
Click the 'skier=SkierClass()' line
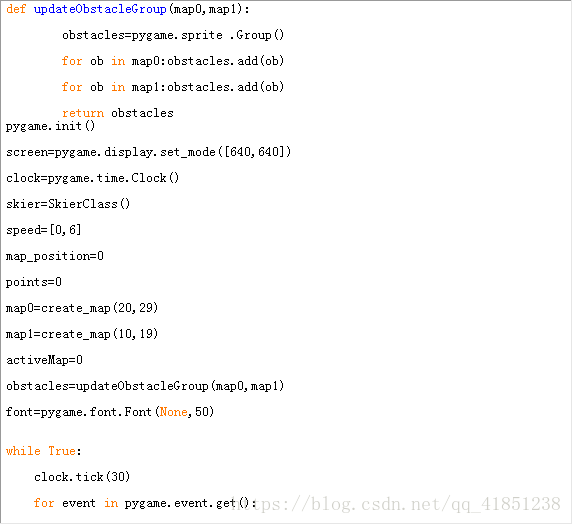pos(68,204)
